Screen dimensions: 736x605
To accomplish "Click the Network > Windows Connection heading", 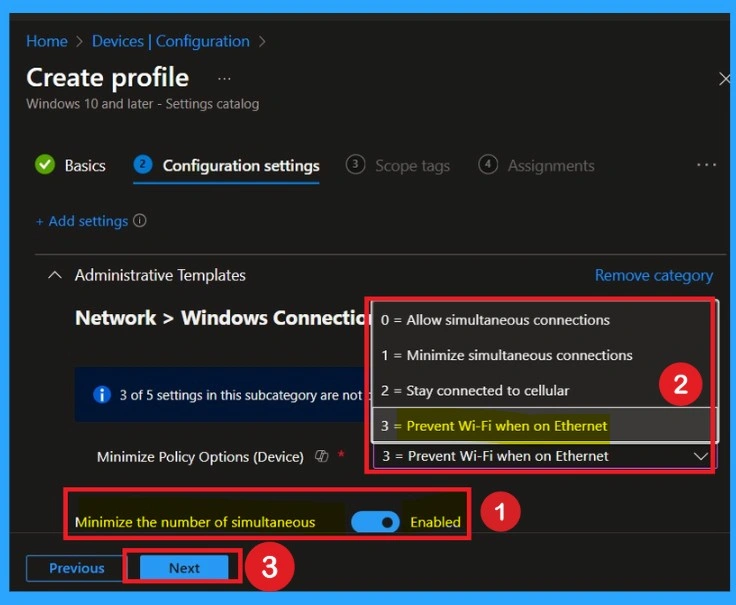I will coord(223,318).
